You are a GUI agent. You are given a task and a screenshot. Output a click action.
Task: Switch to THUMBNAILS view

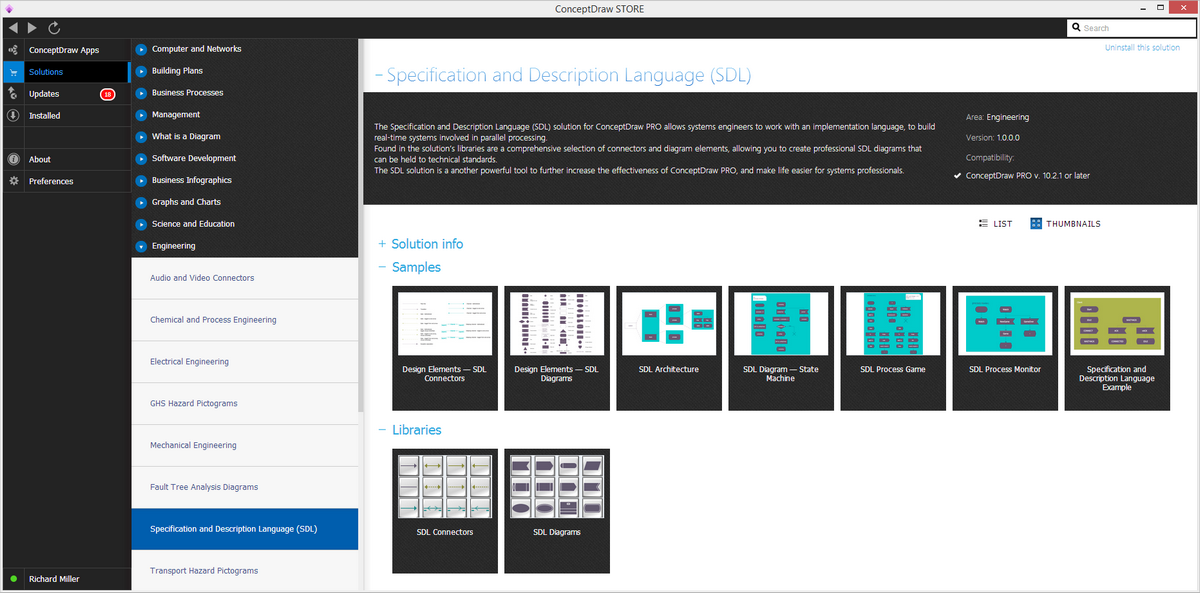pos(1073,224)
